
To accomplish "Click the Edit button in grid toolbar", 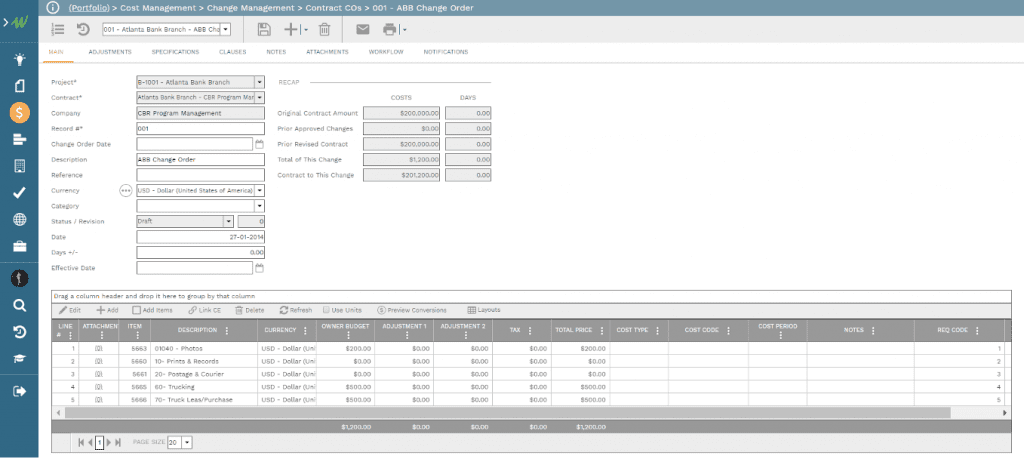I will tap(70, 310).
